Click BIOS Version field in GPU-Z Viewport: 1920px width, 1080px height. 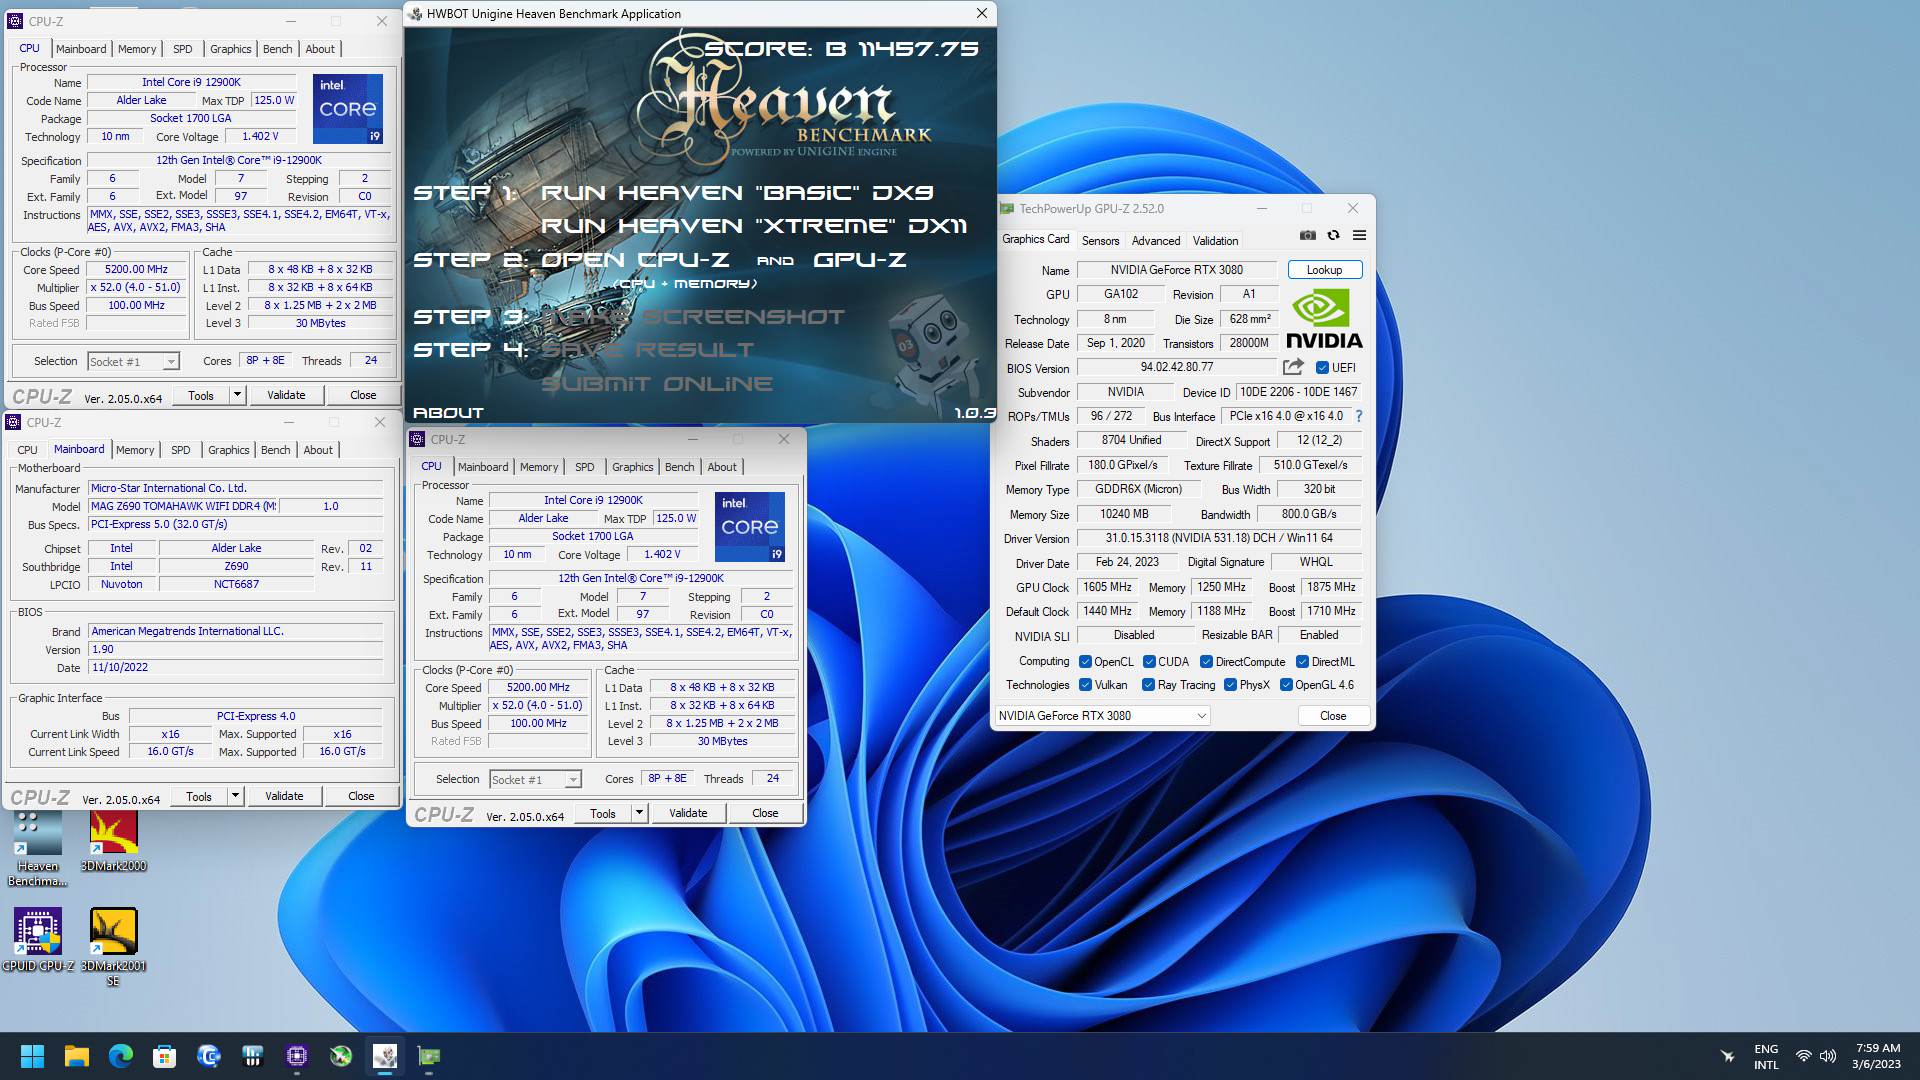pos(1177,368)
